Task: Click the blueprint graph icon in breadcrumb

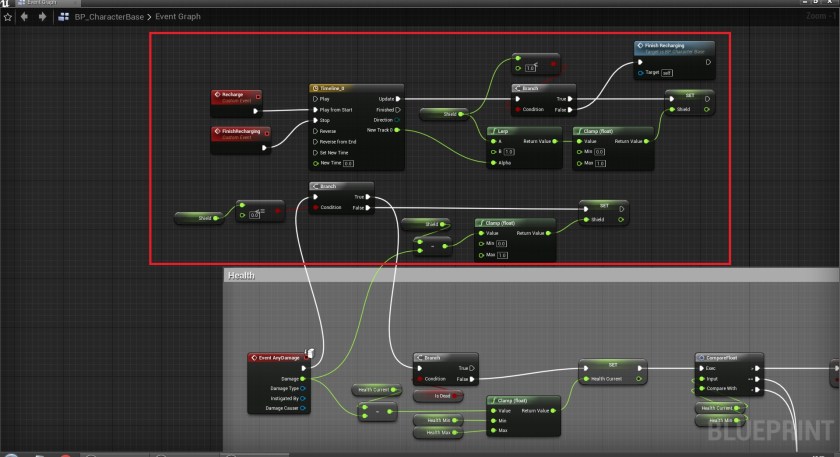Action: coord(65,17)
